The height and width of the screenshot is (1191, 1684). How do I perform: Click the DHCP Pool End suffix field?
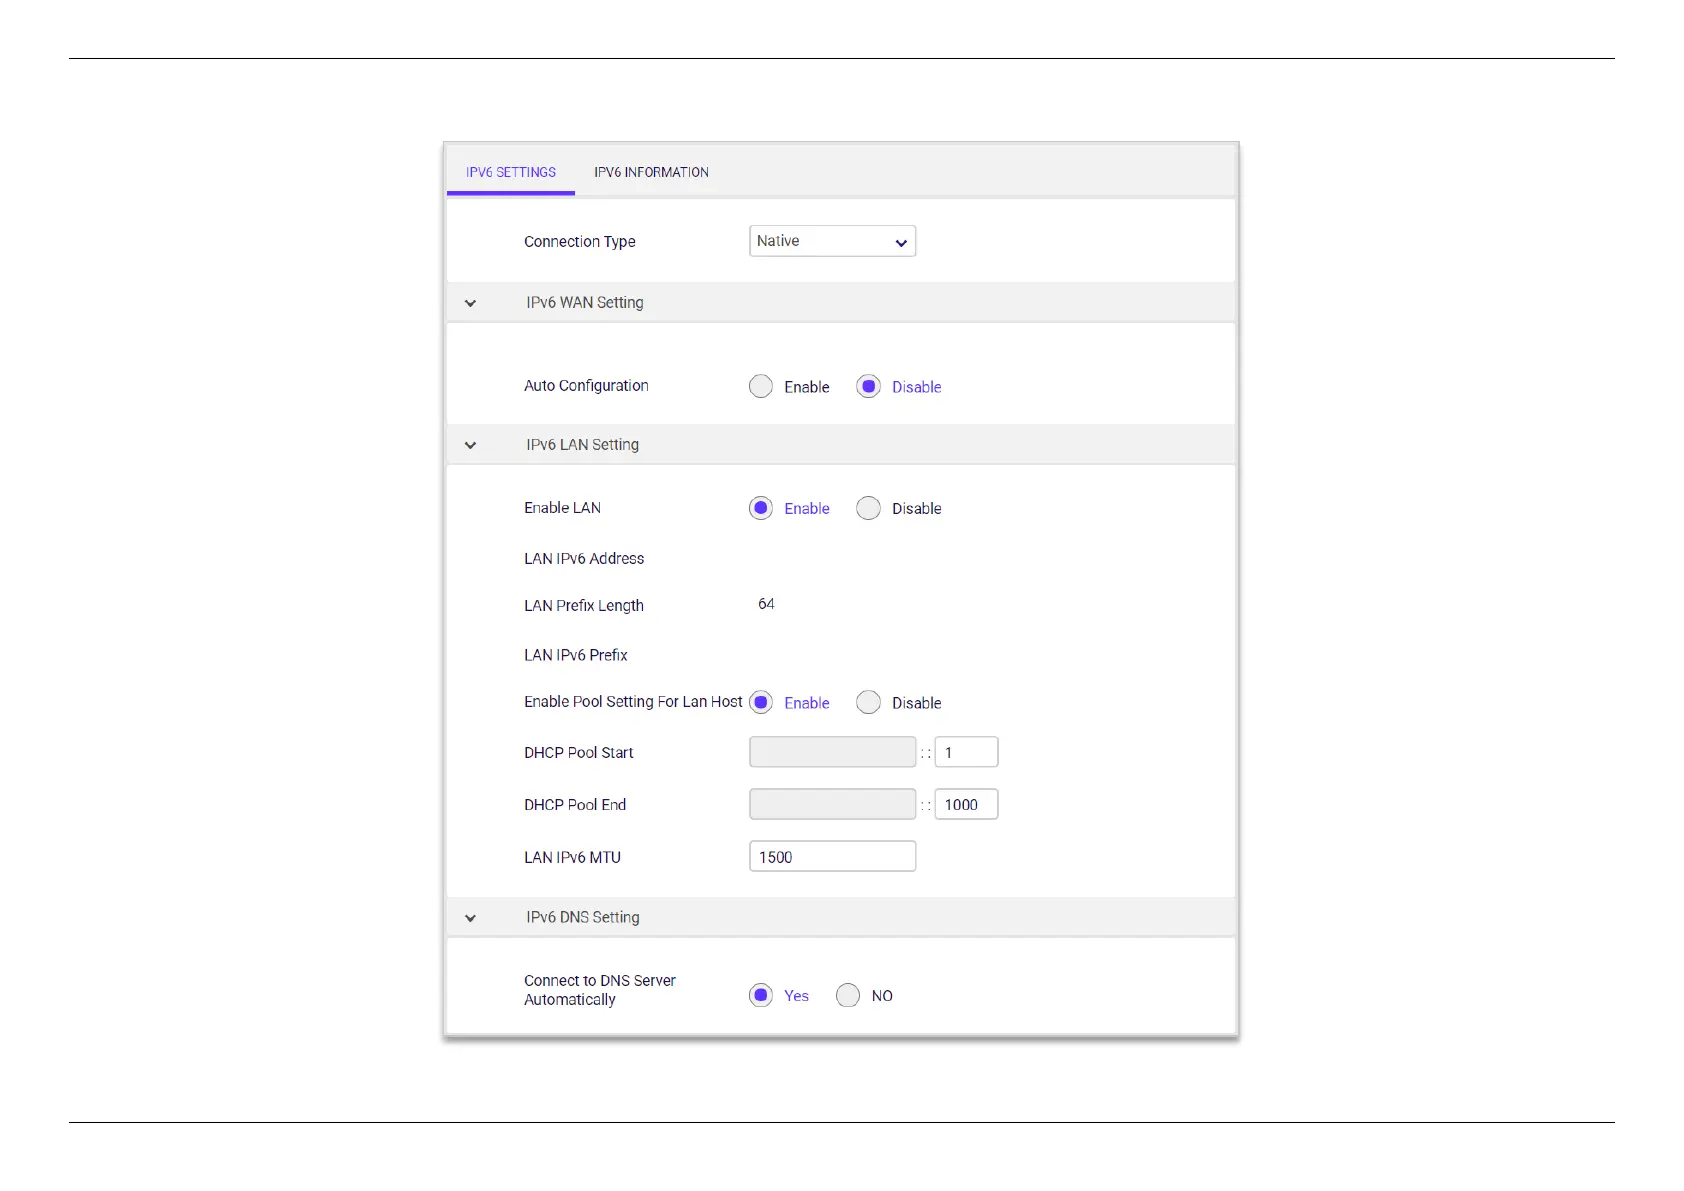[x=966, y=804]
